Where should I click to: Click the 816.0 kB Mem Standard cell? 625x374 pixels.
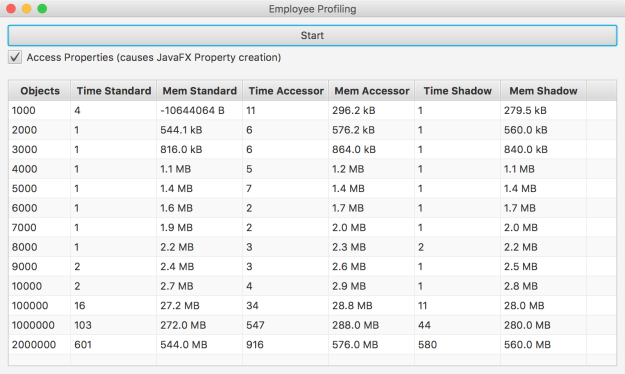pyautogui.click(x=199, y=150)
